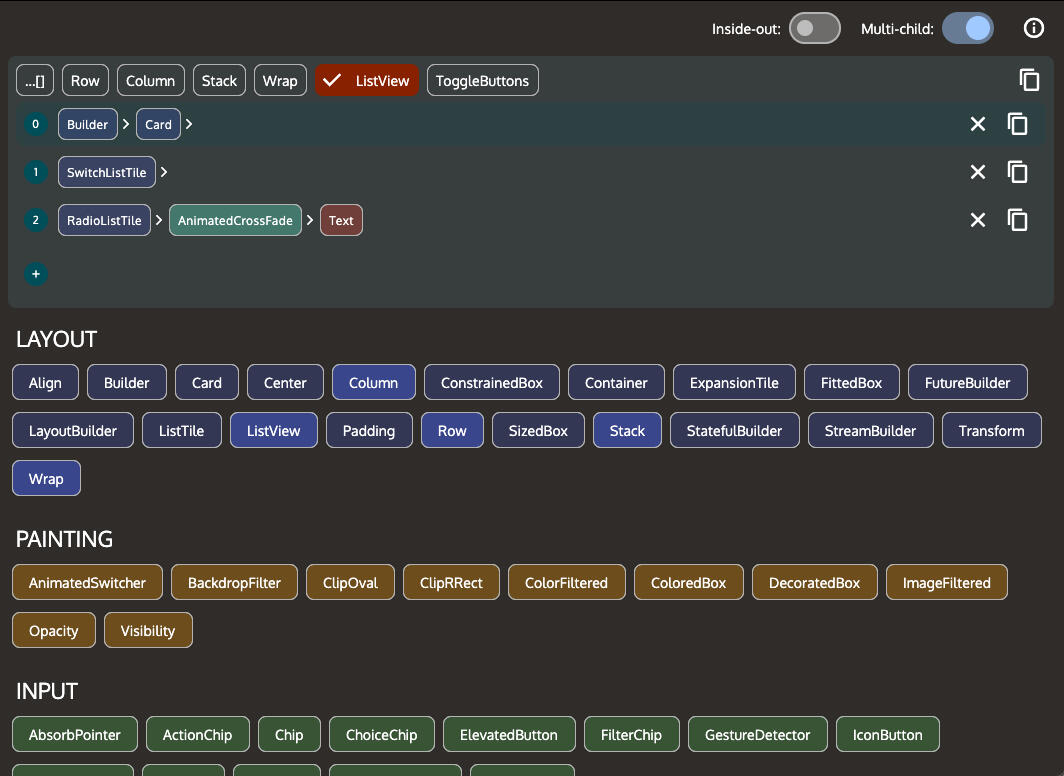1064x776 pixels.
Task: Expand the chevron after Card
Action: [x=189, y=125]
